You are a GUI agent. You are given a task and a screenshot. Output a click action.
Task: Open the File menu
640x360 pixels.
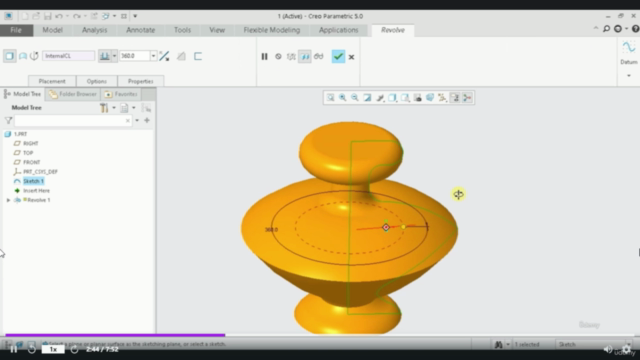(x=16, y=30)
